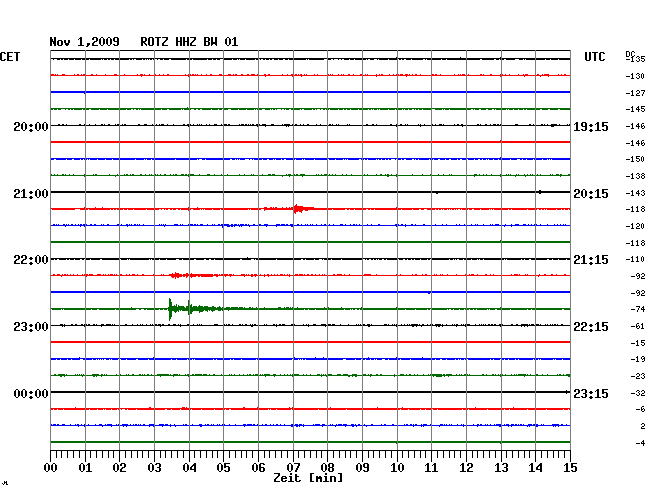The image size is (650, 494).
Task: Click the red seismic burst near minute 07
Action: point(303,209)
